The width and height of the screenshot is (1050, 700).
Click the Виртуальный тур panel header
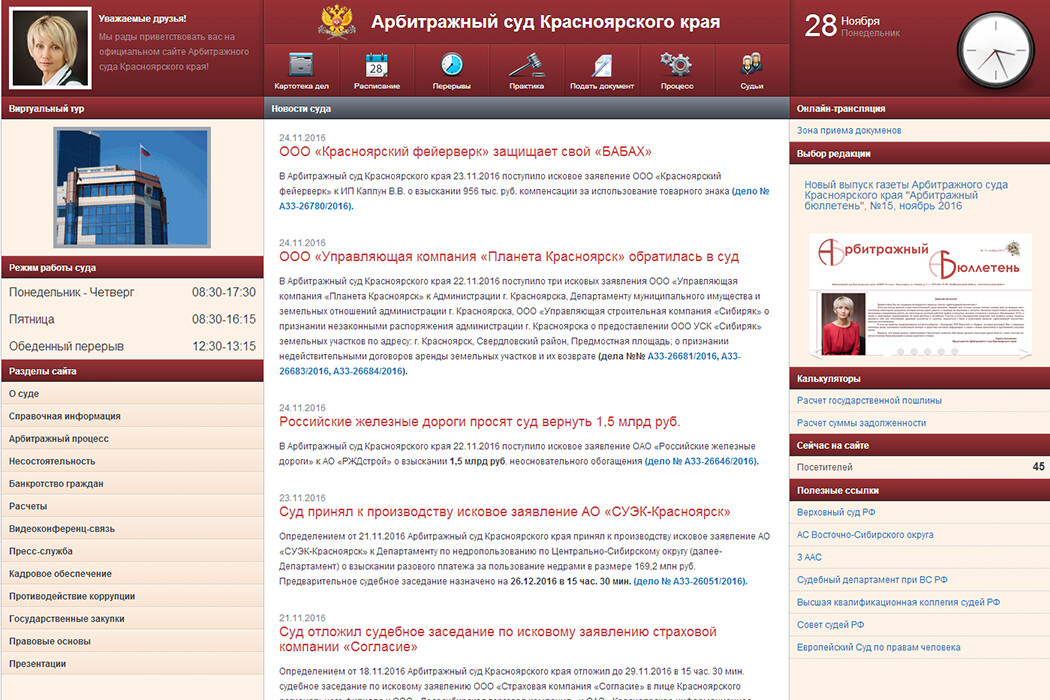click(133, 109)
